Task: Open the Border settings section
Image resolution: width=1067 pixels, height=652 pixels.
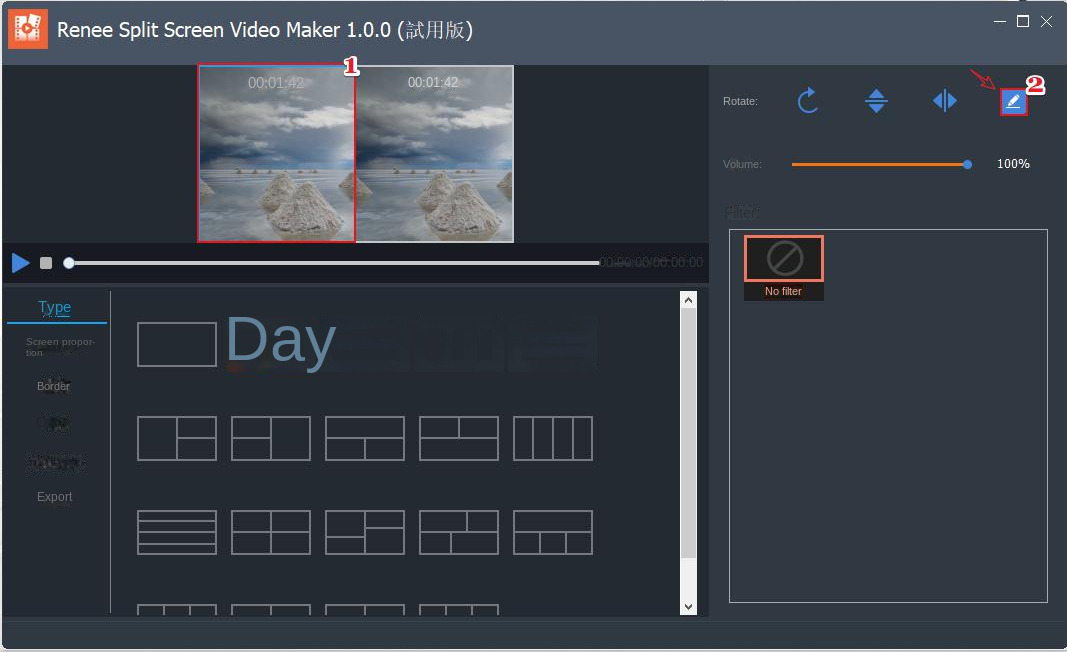Action: 53,386
